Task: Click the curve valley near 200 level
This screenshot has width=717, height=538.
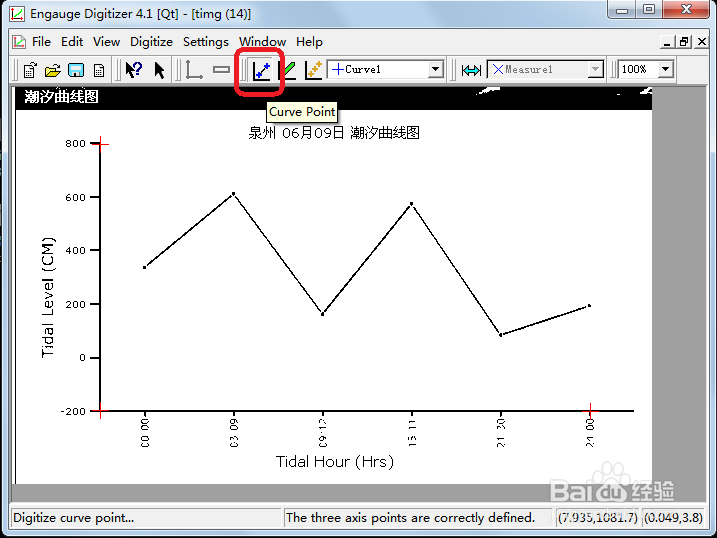Action: (x=322, y=314)
